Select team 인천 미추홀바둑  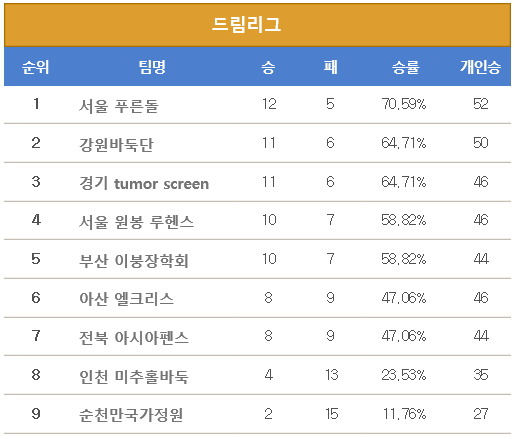click(134, 377)
